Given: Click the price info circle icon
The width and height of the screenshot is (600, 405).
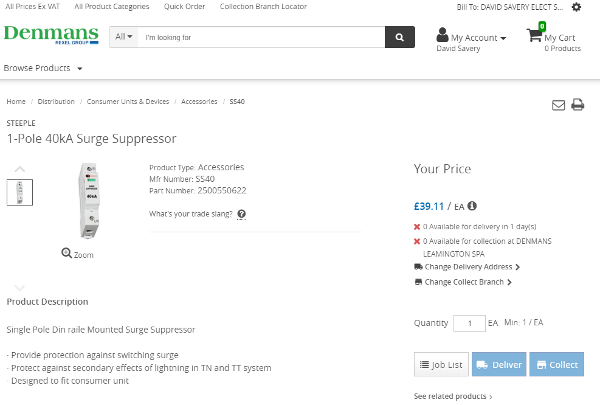Looking at the screenshot, I should (x=472, y=206).
